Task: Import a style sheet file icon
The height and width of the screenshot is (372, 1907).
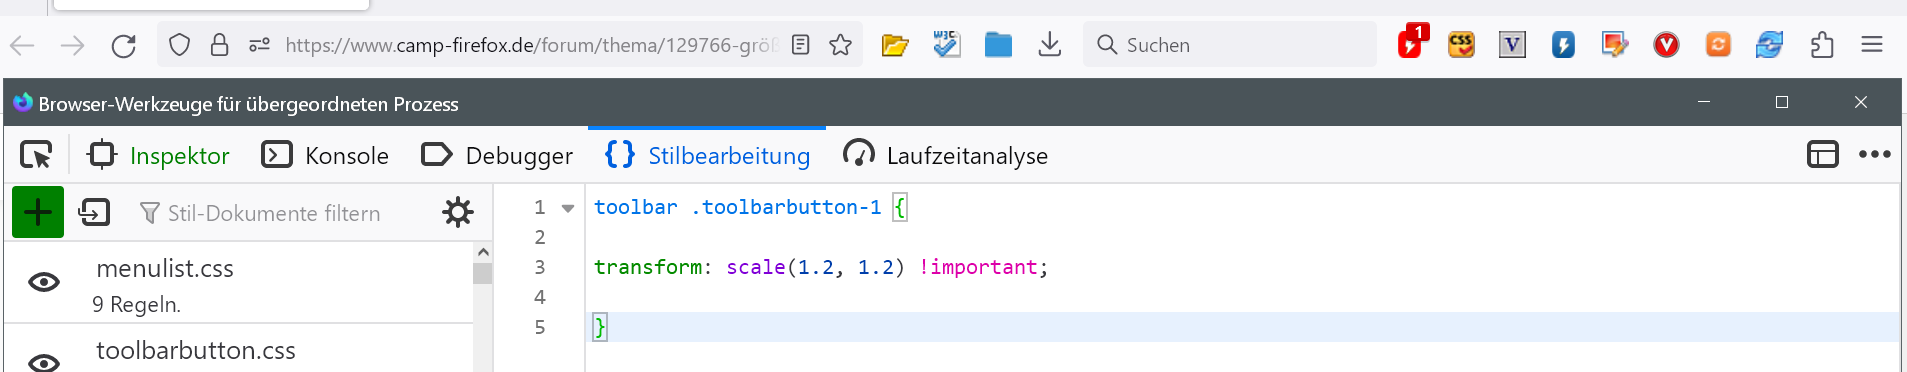Action: coord(94,212)
